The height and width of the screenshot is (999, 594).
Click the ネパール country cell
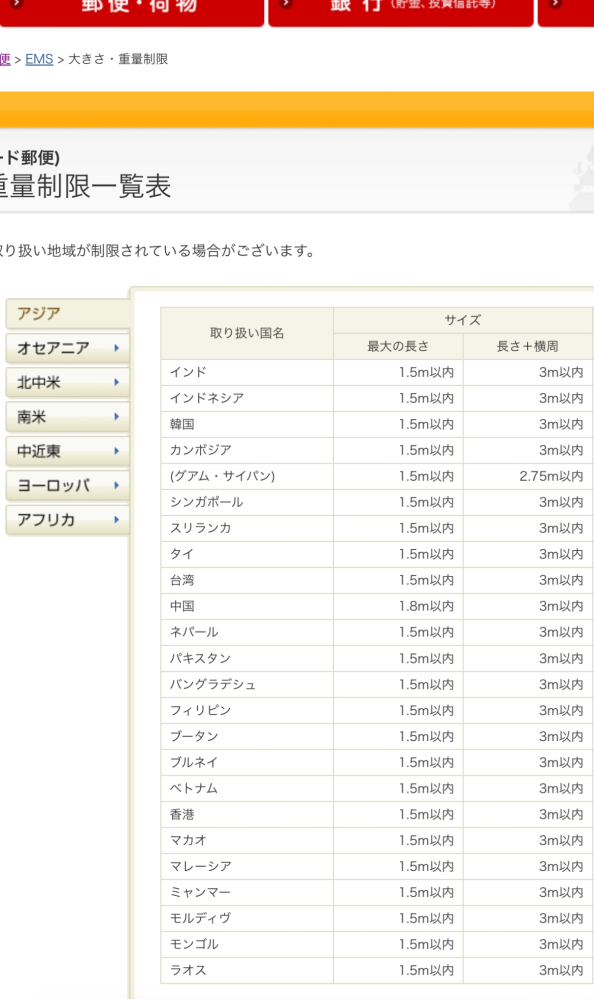click(247, 633)
